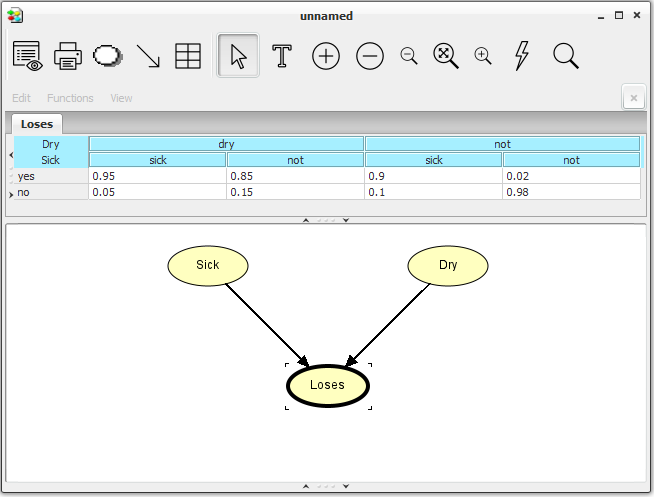Click the large search magnifier icon
Screen dimensions: 654x497
pyautogui.click(x=566, y=56)
